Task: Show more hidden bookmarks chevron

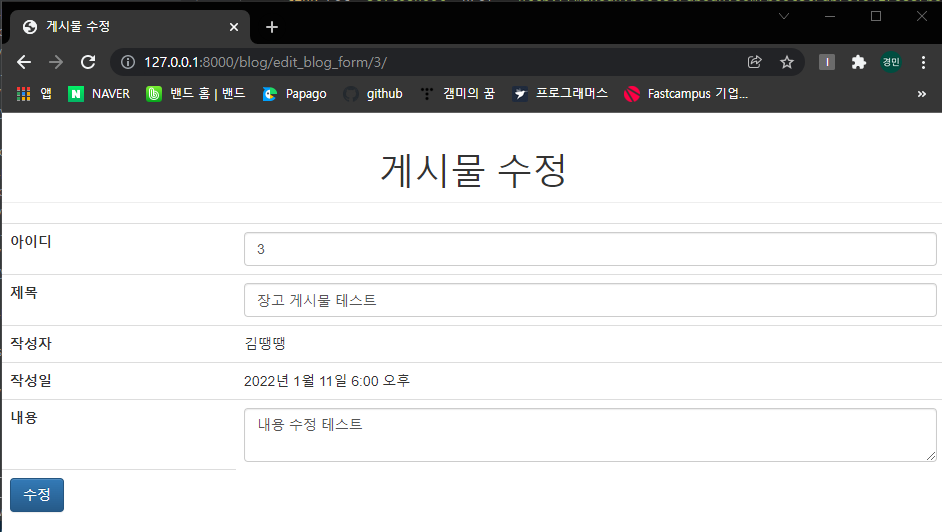Action: 922,94
